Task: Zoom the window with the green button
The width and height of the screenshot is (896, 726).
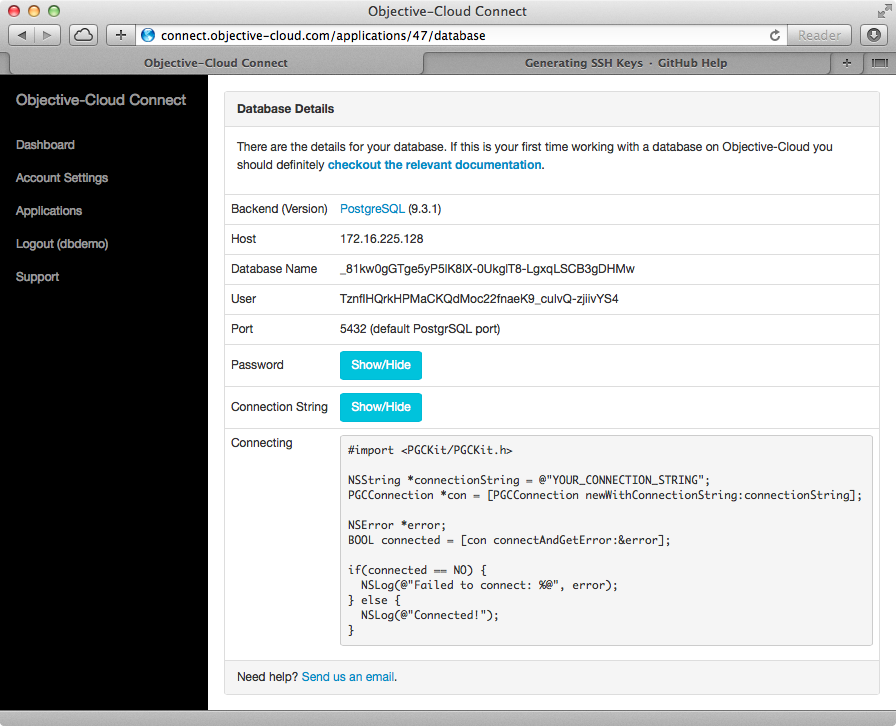Action: [54, 11]
